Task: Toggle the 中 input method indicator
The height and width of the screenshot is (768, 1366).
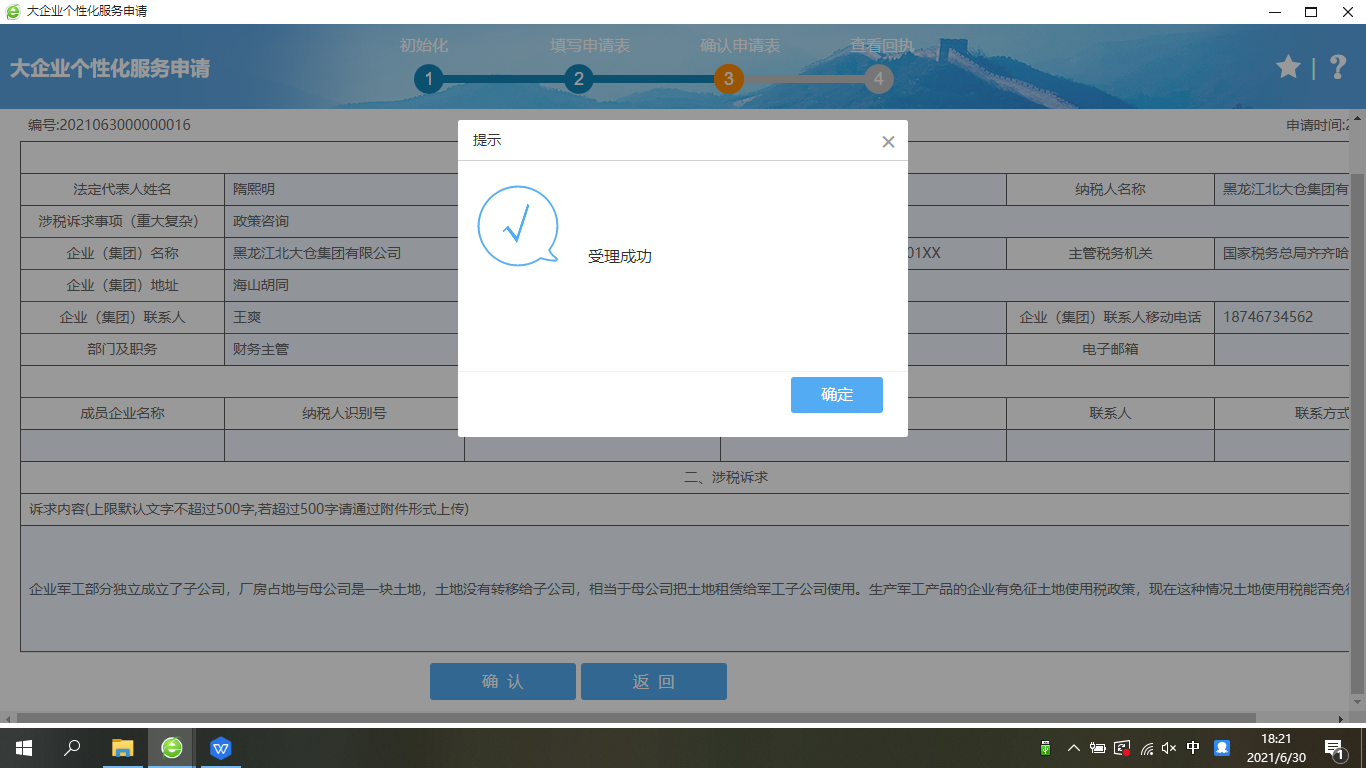Action: pyautogui.click(x=1193, y=748)
